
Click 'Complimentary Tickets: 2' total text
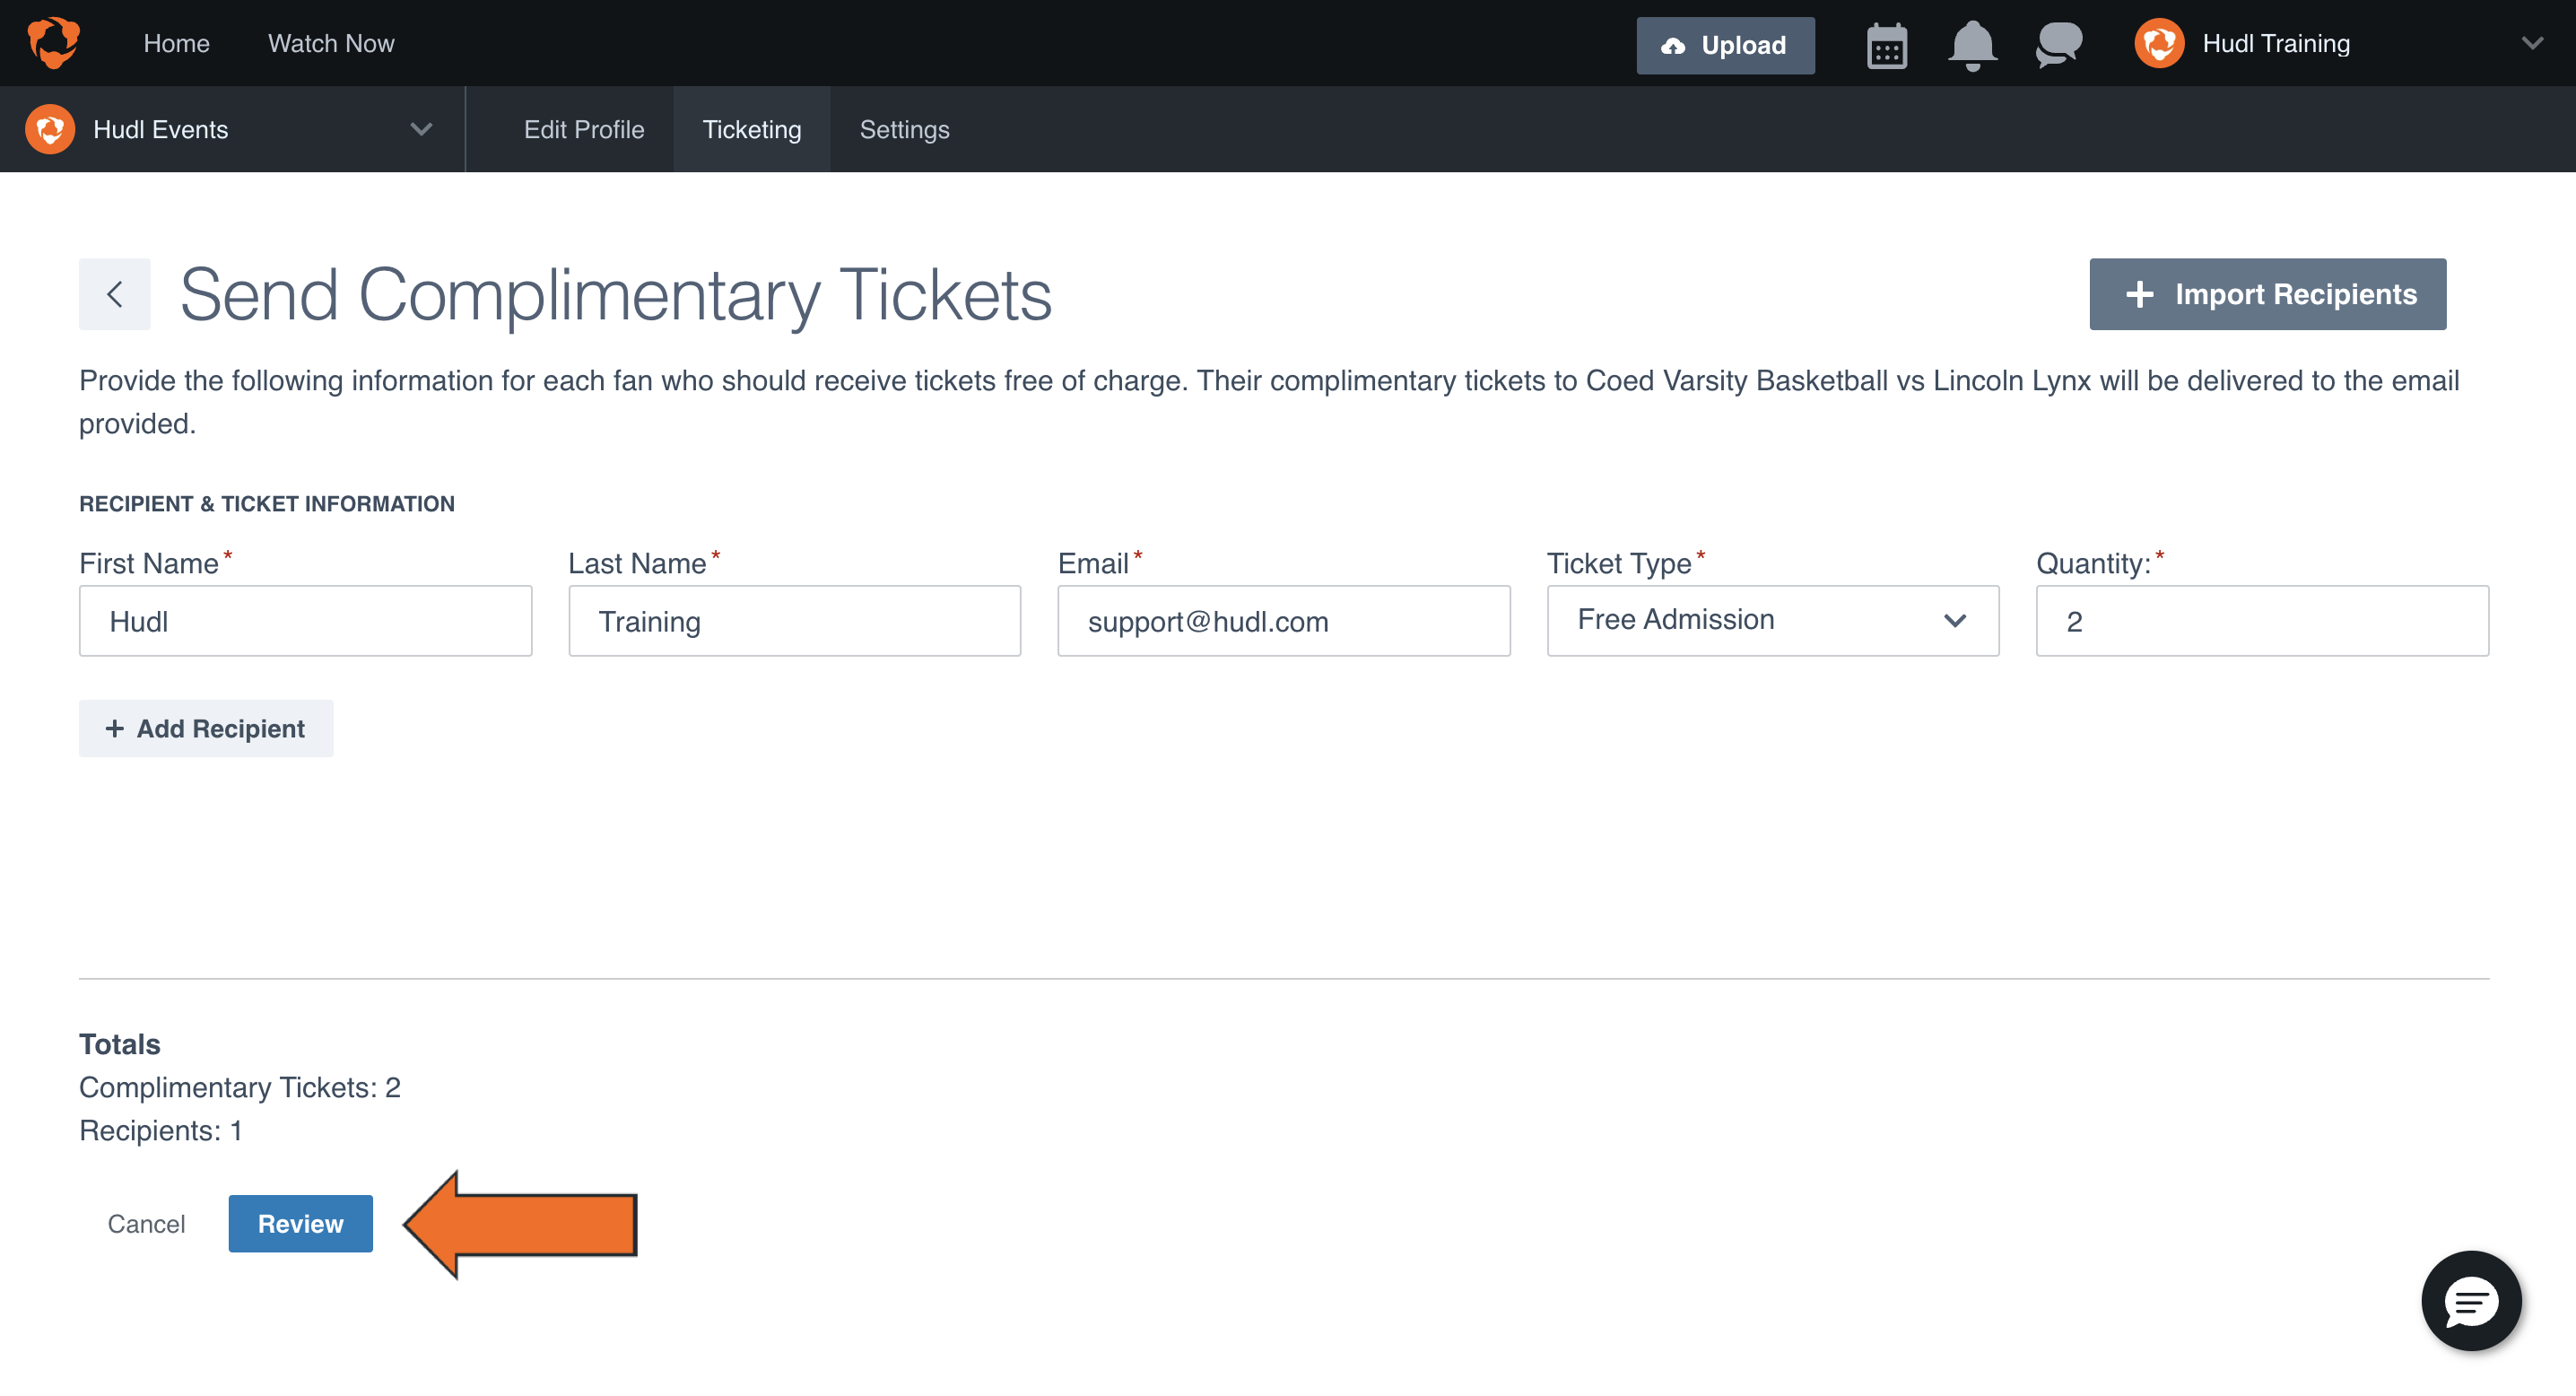[240, 1087]
